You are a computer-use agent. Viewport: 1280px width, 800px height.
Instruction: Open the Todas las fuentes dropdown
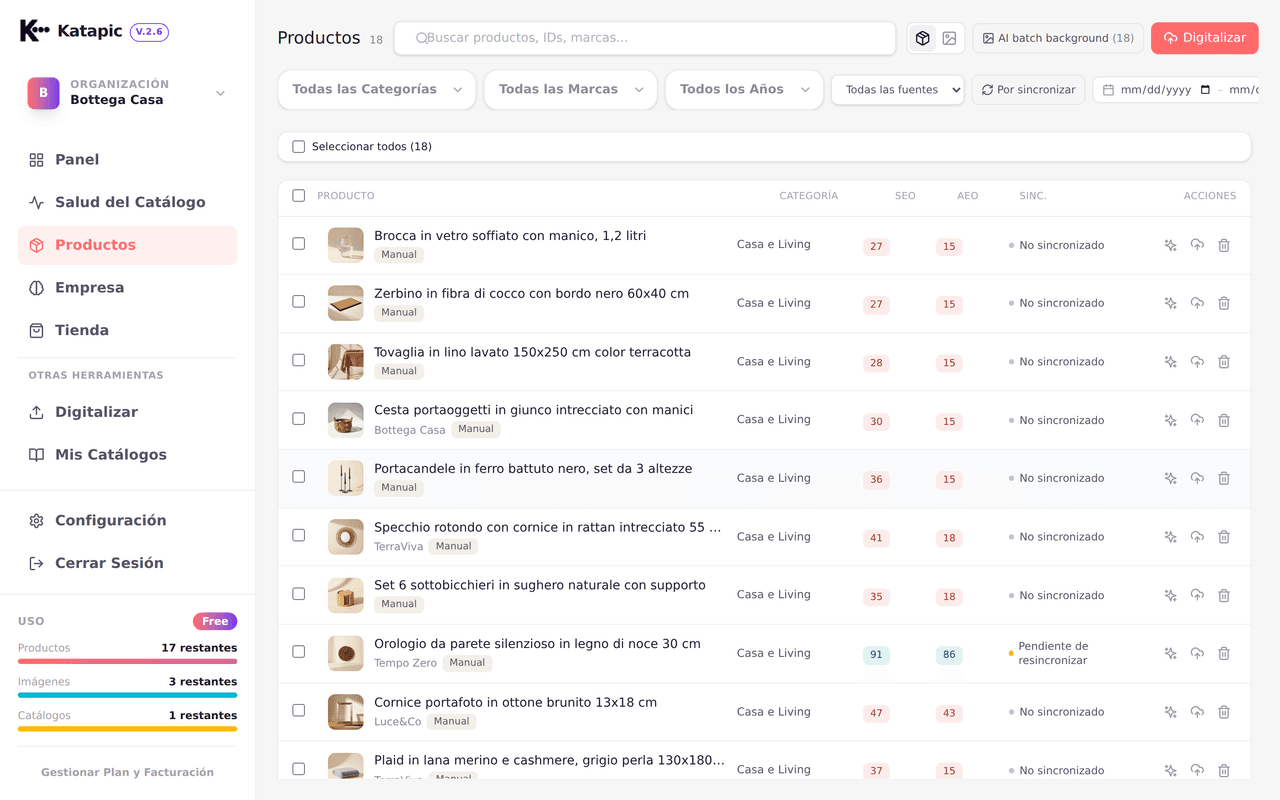897,90
